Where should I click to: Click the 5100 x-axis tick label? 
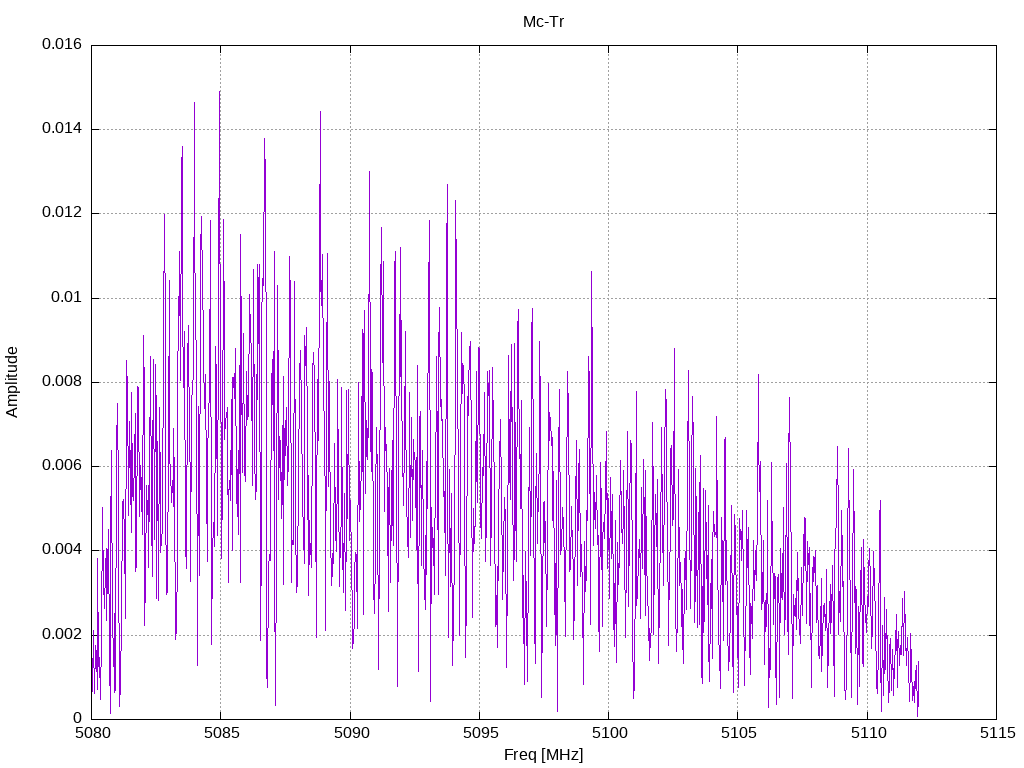pyautogui.click(x=609, y=733)
